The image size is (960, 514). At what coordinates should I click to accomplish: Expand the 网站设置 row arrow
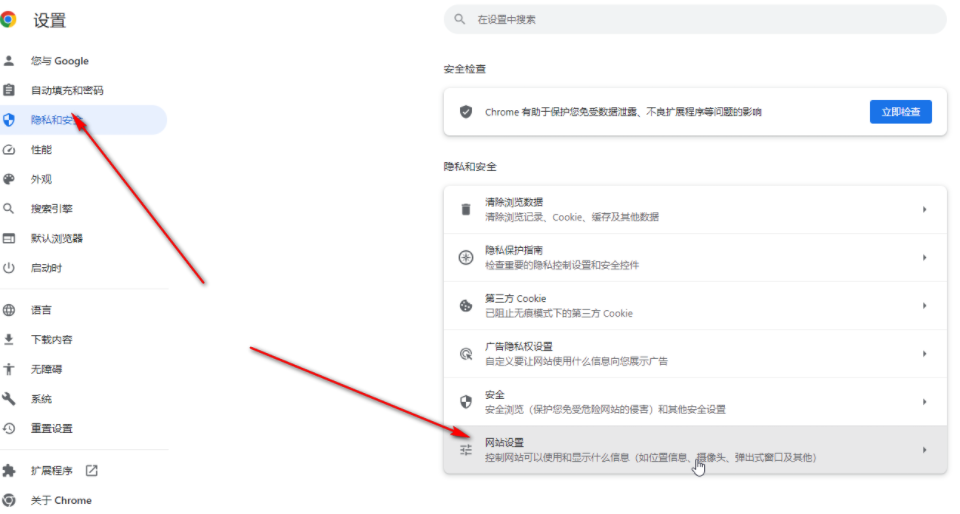tap(924, 450)
